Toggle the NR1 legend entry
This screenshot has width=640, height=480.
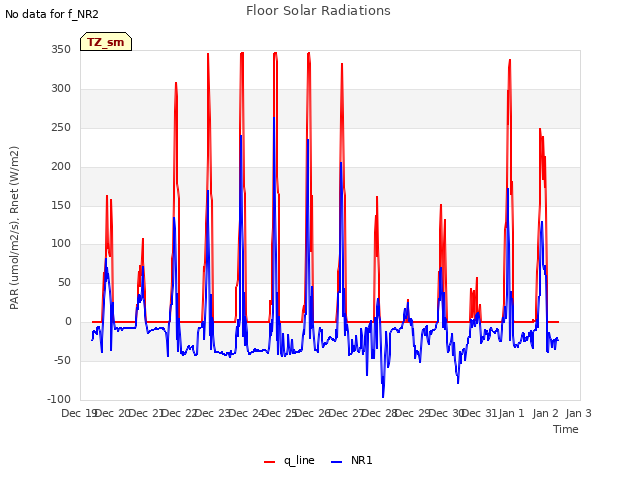click(351, 460)
